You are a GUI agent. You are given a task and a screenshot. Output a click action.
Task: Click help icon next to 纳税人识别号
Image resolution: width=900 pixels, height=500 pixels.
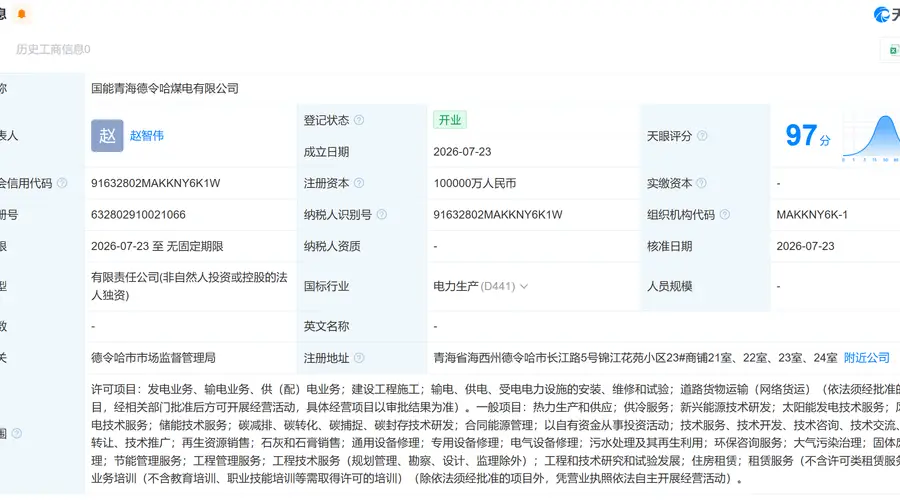pos(382,215)
